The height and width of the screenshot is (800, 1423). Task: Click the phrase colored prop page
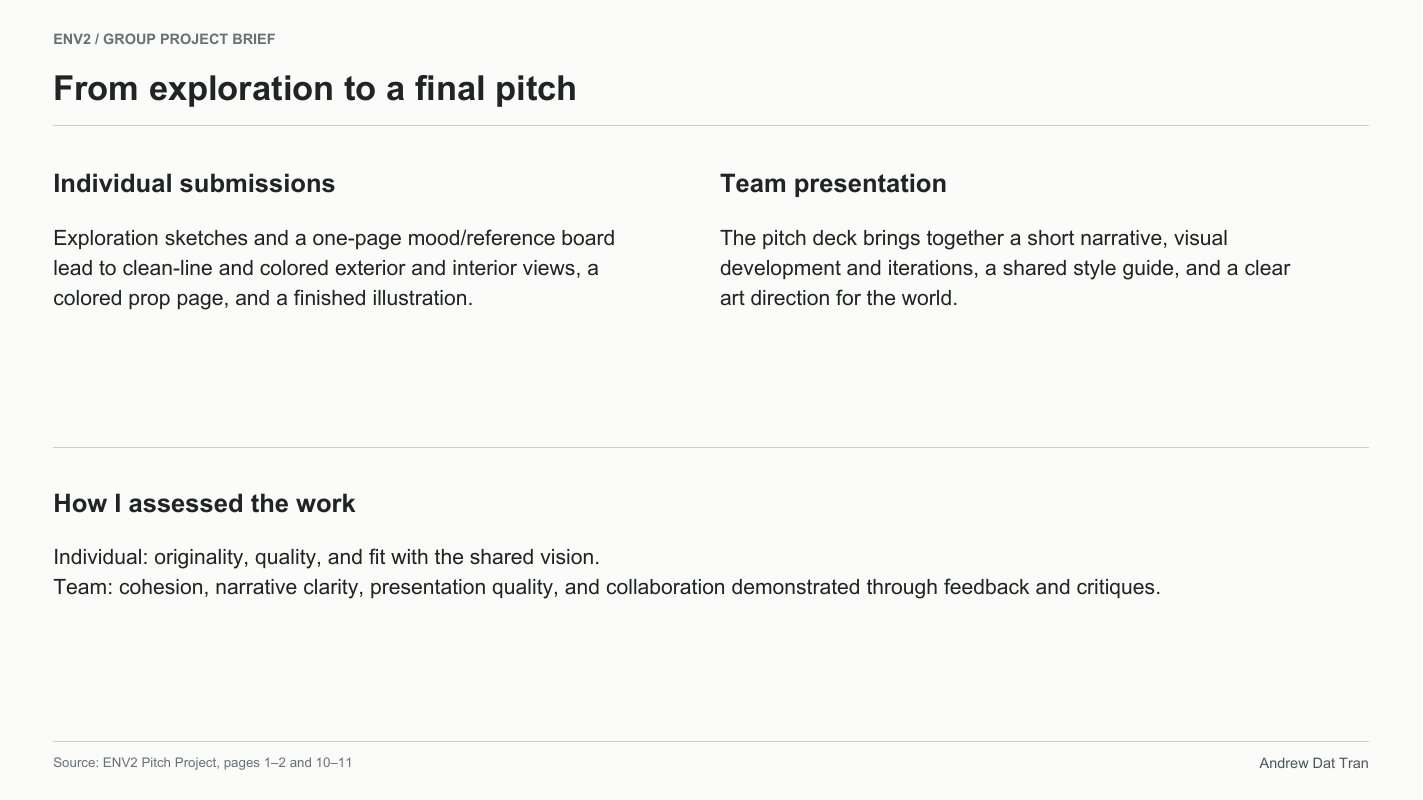pyautogui.click(x=141, y=298)
